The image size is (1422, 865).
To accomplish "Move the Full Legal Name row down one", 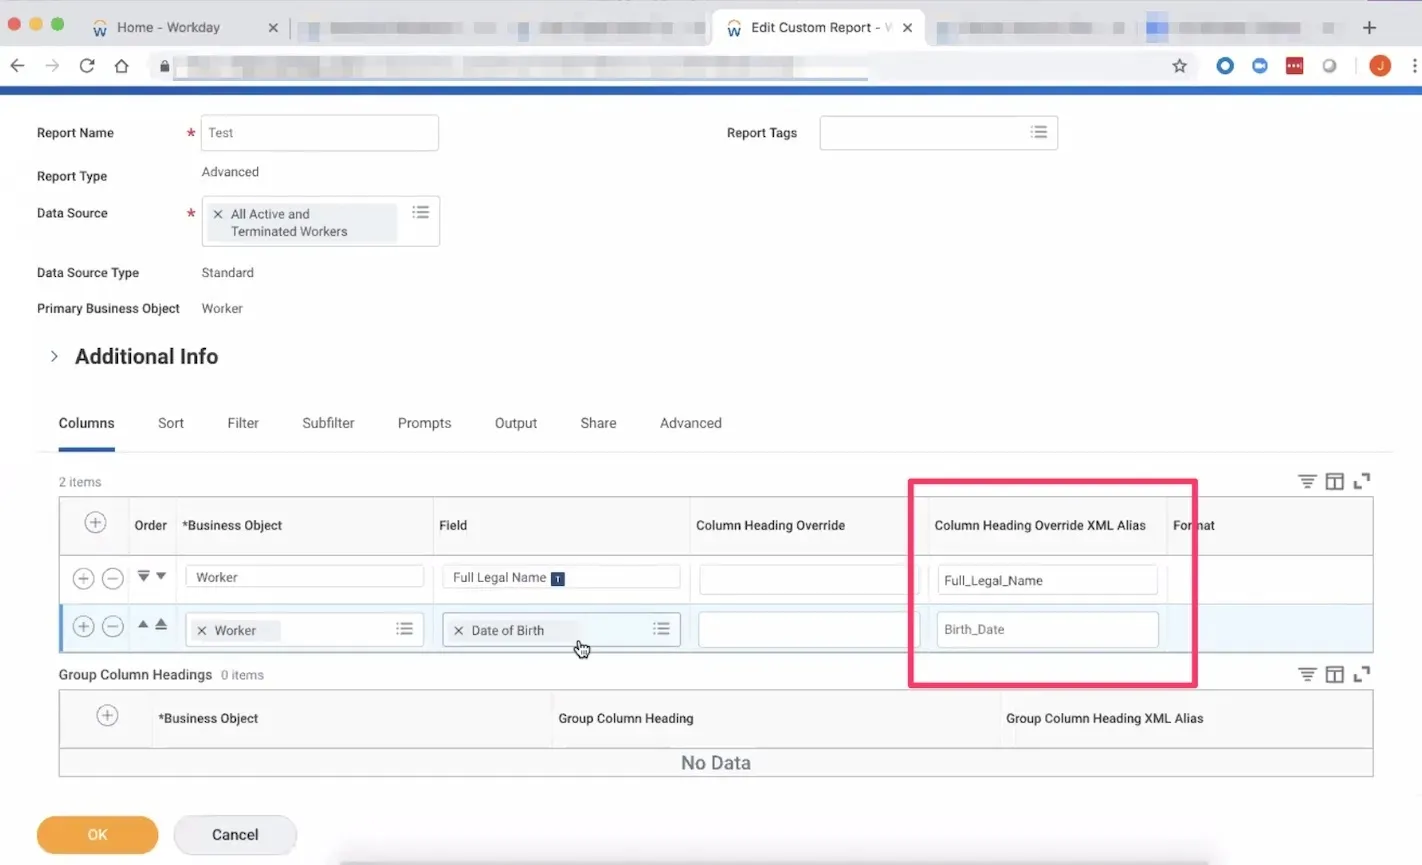I will [161, 576].
